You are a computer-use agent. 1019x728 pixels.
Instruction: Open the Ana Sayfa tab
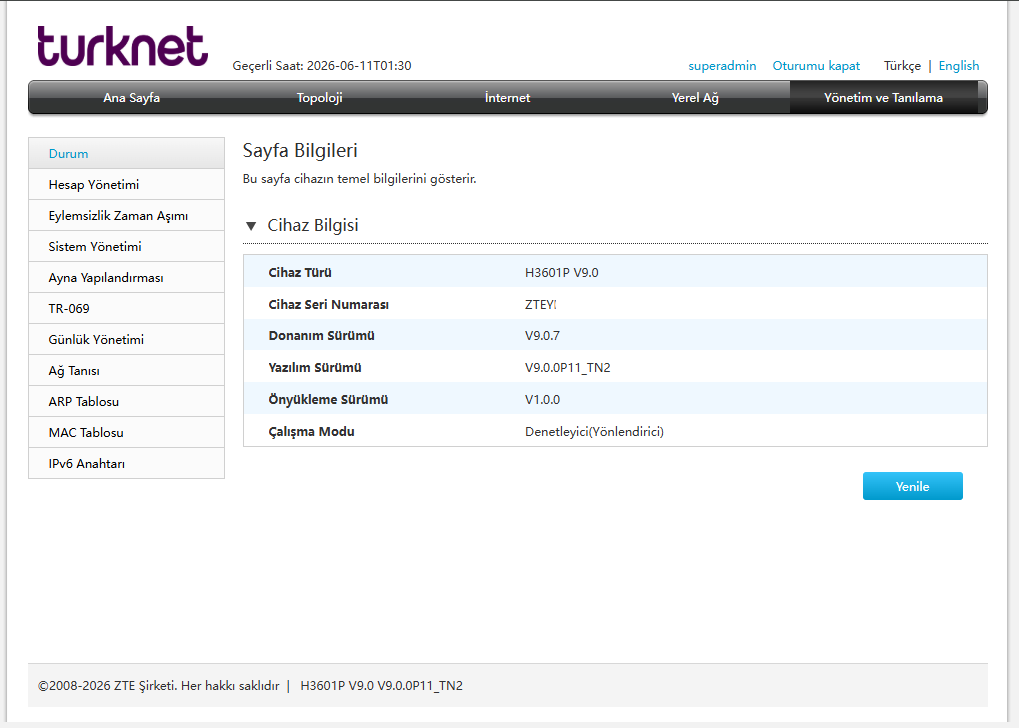point(131,98)
